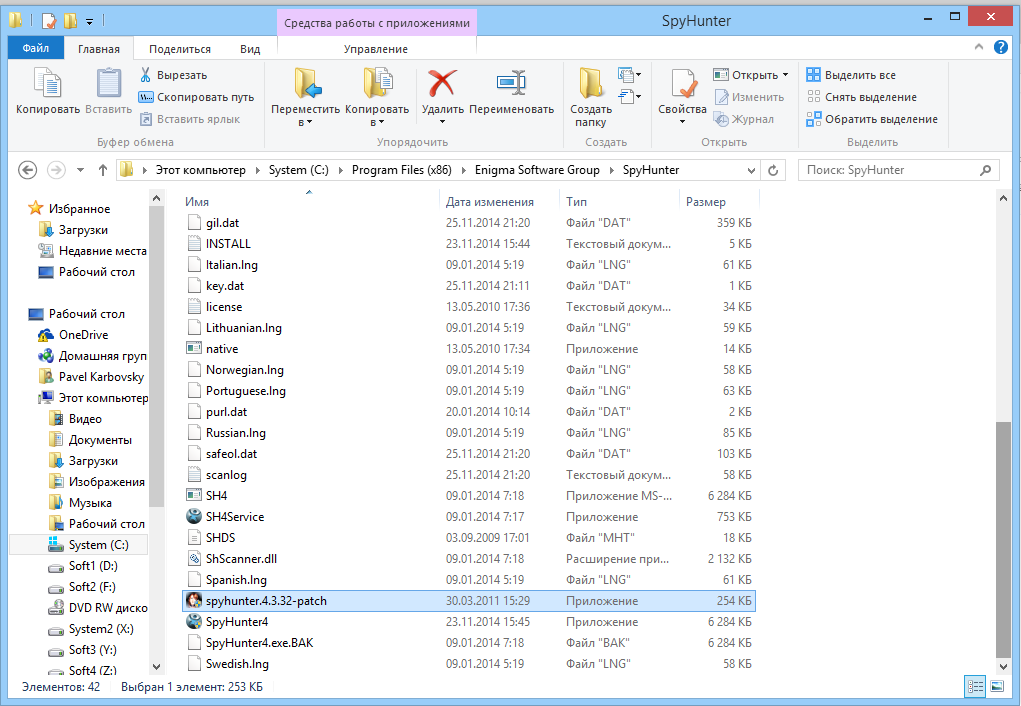The image size is (1021, 706).
Task: Go back with the left arrow button
Action: (27, 170)
